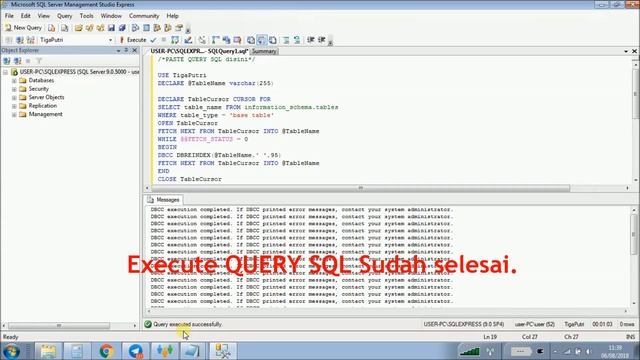
Task: Toggle Include Client Statistics
Action: (227, 40)
